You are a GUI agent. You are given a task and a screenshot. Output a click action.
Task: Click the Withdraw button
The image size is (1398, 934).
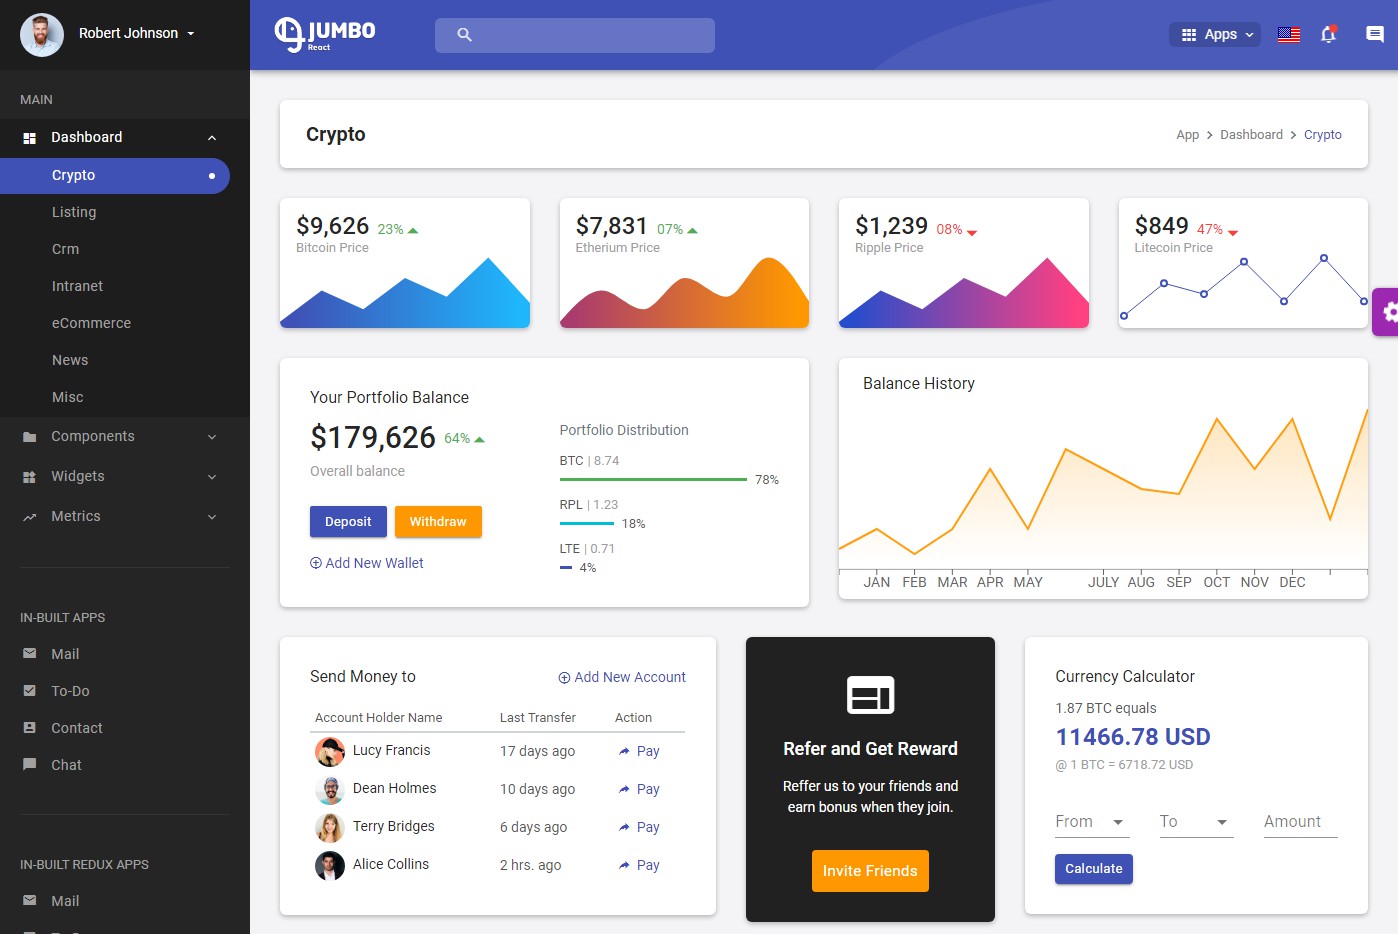click(x=438, y=522)
